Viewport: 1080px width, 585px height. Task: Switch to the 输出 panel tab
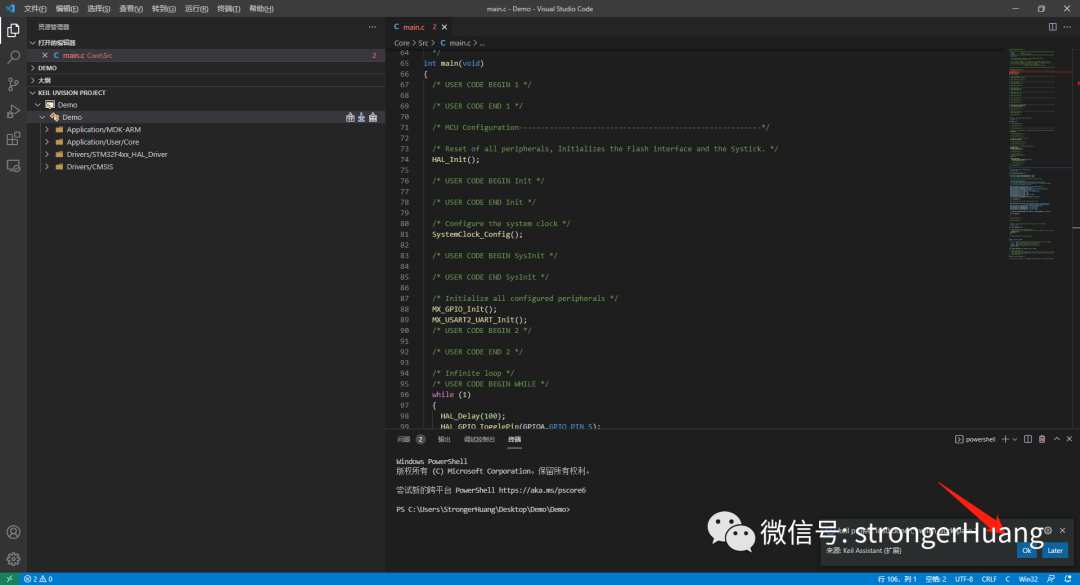click(444, 439)
